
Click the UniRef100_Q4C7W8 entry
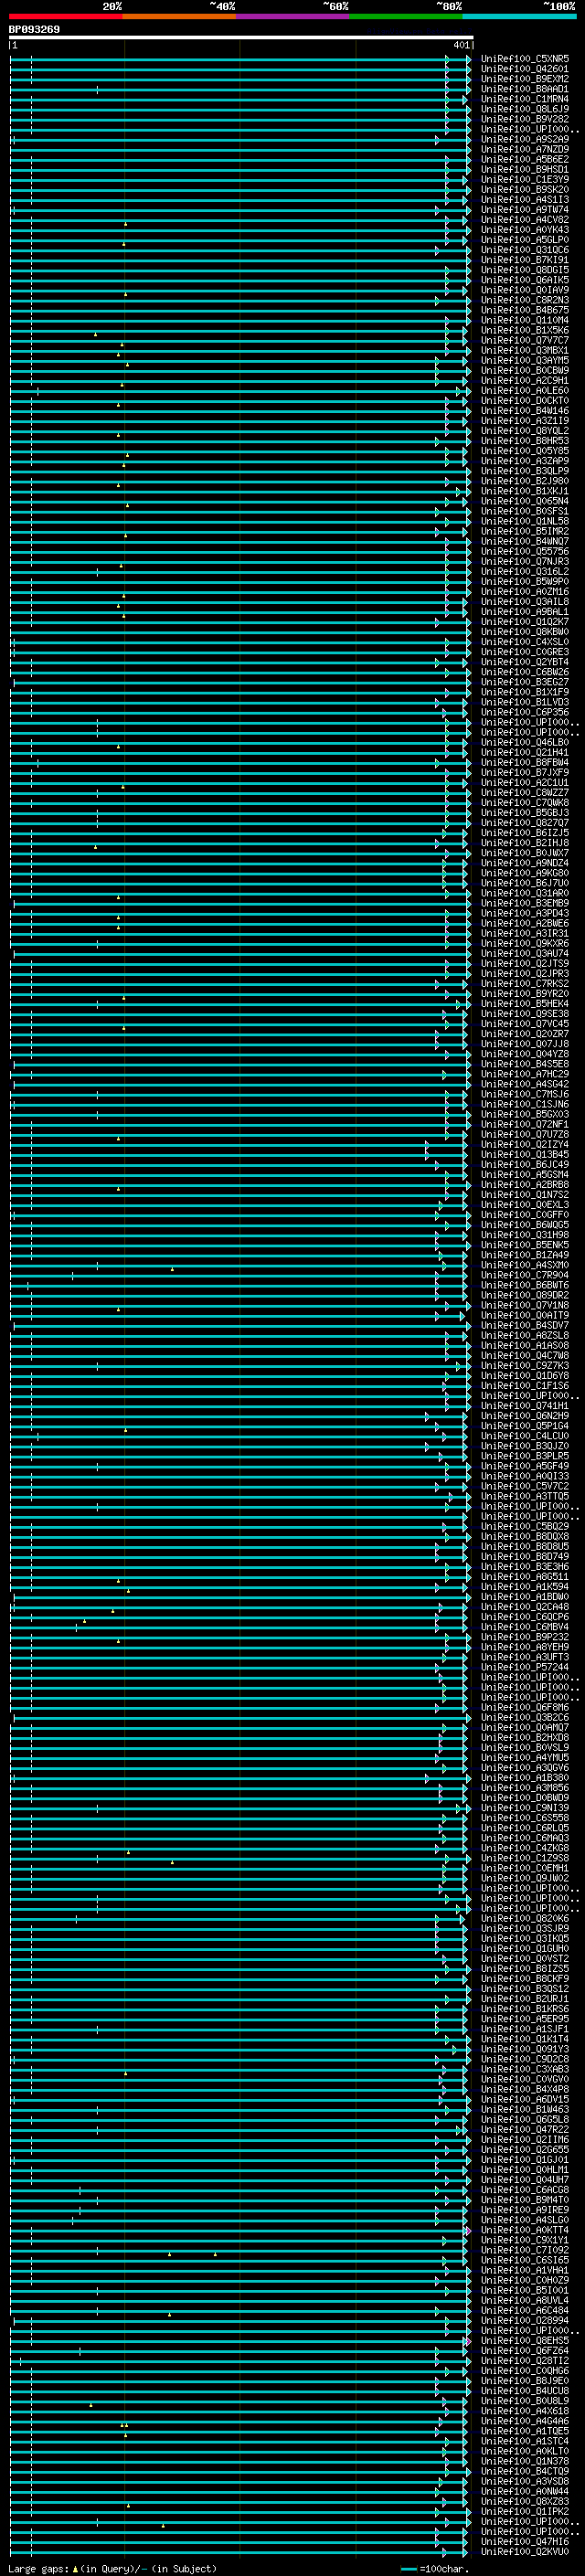(525, 1355)
